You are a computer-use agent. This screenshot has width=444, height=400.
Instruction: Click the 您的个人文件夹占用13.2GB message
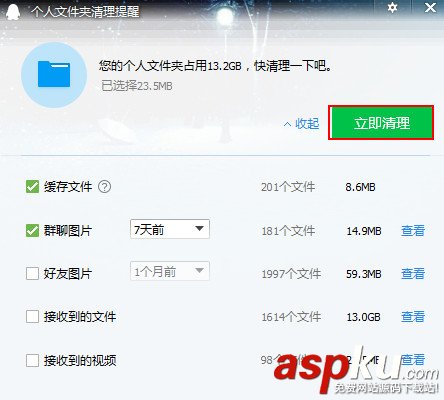(216, 66)
